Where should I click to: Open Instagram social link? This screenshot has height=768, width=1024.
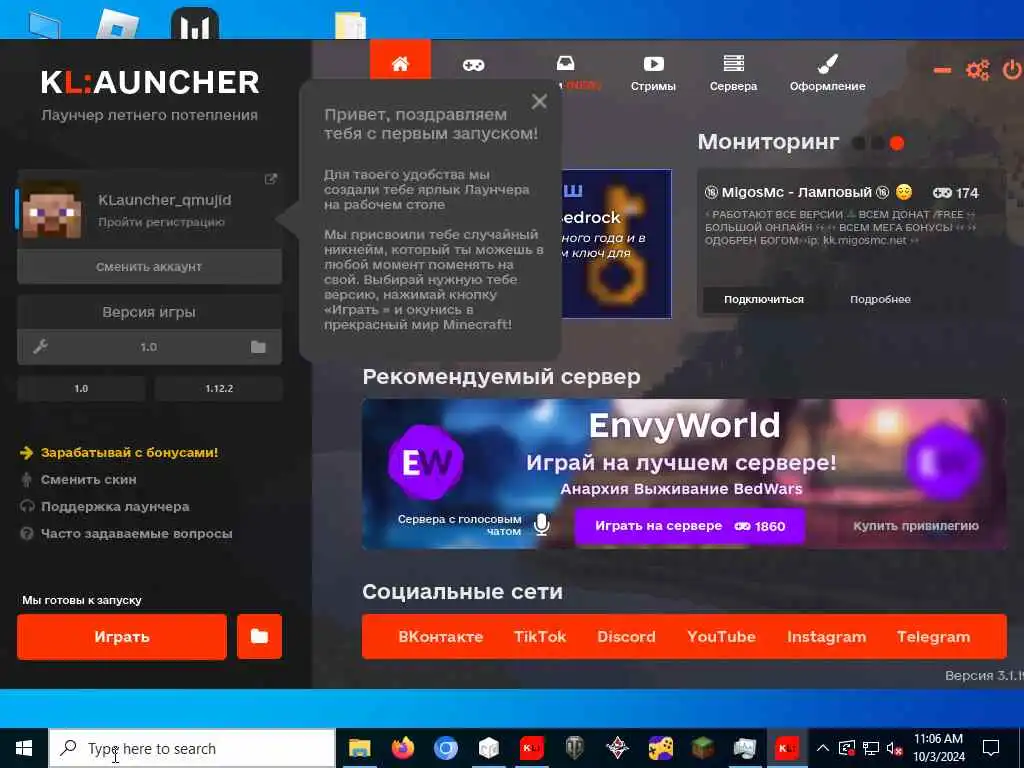pyautogui.click(x=826, y=637)
